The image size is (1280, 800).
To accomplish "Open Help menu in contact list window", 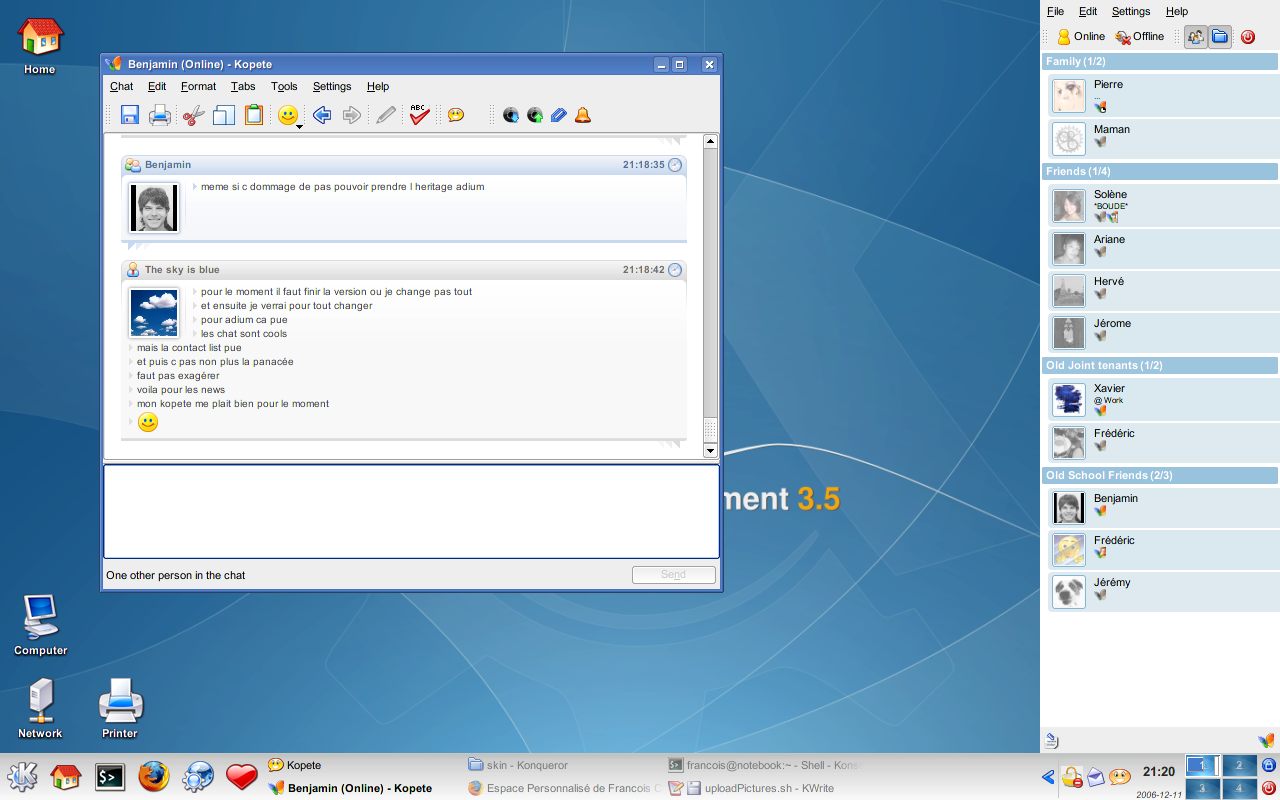I will click(x=1177, y=12).
